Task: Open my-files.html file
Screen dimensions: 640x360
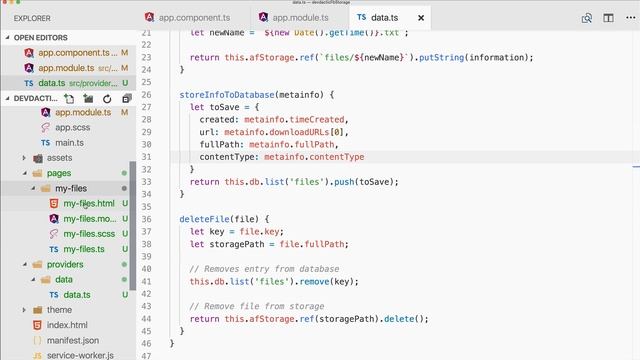Action: [89, 203]
